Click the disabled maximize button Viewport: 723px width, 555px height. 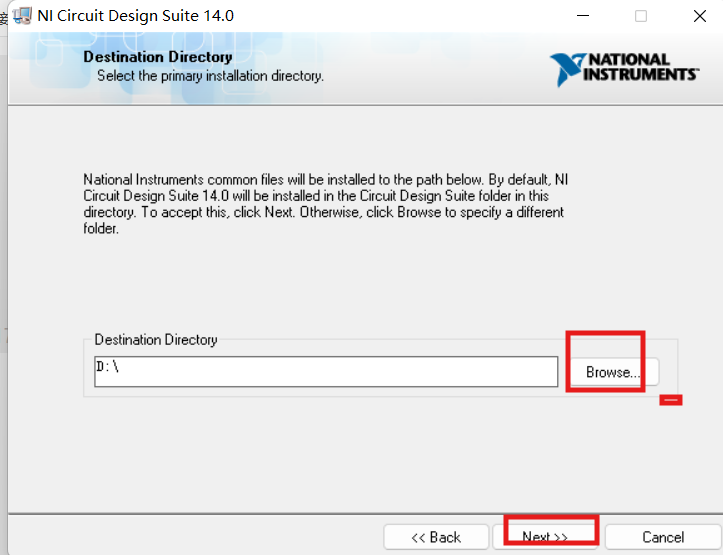point(640,16)
